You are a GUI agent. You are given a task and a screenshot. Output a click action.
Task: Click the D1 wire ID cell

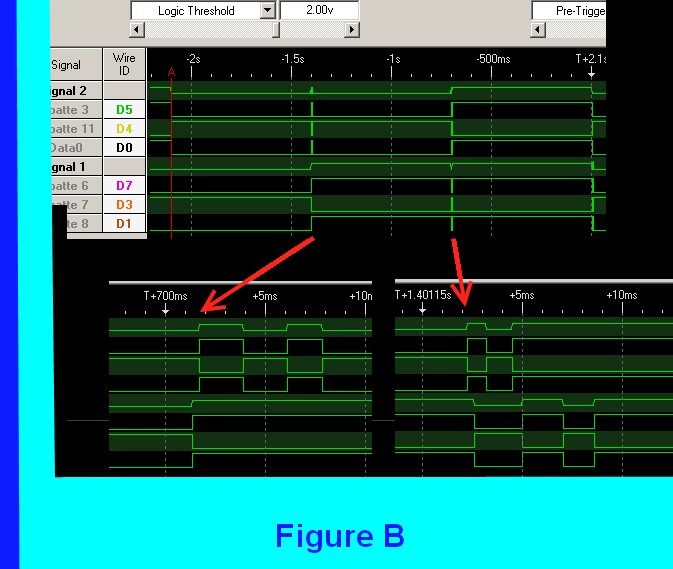coord(124,224)
